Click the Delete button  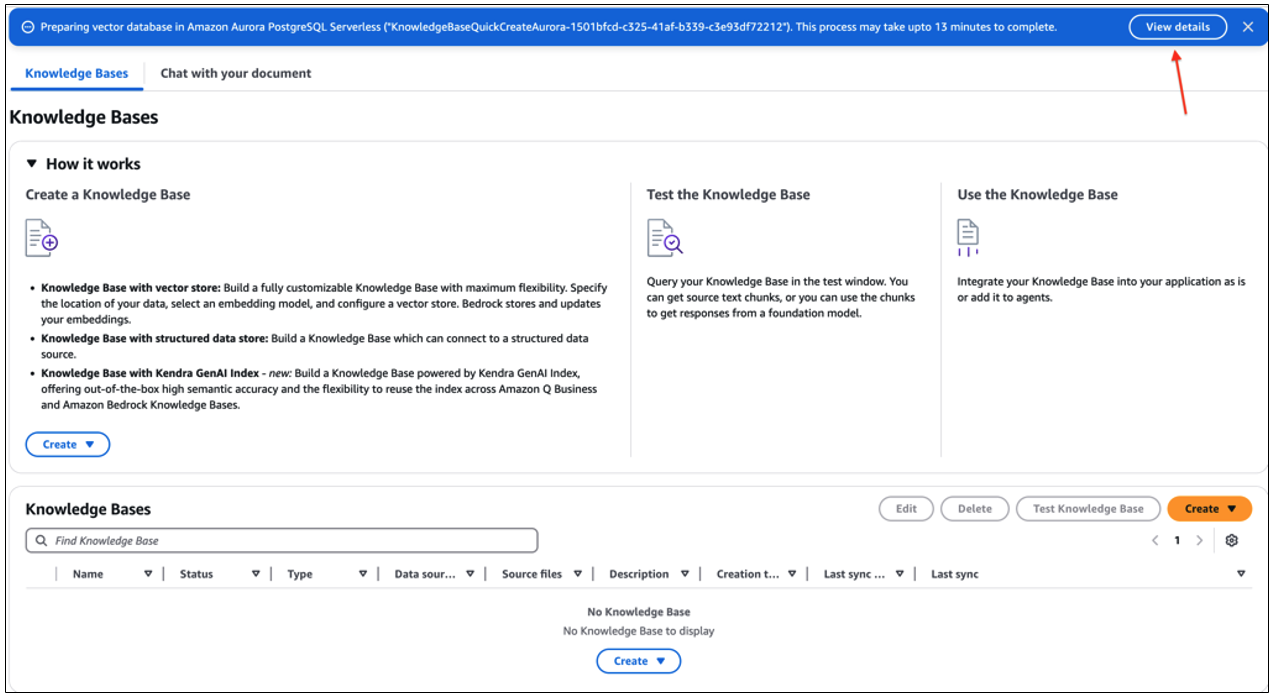click(974, 508)
